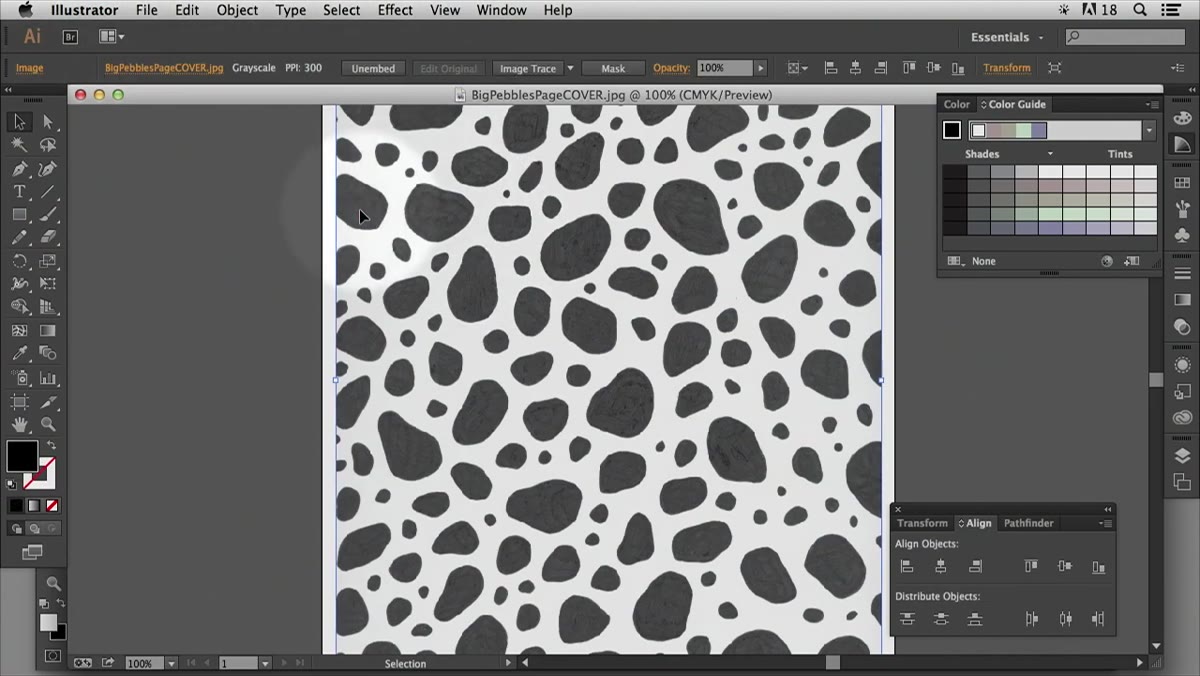Open the Window menu

[x=501, y=10]
